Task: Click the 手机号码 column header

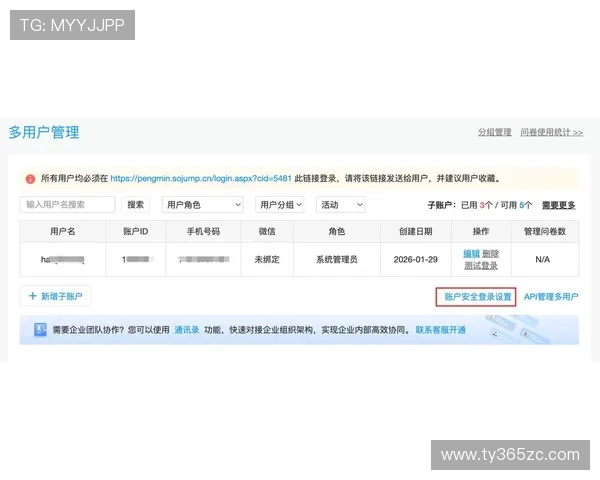Action: (203, 231)
